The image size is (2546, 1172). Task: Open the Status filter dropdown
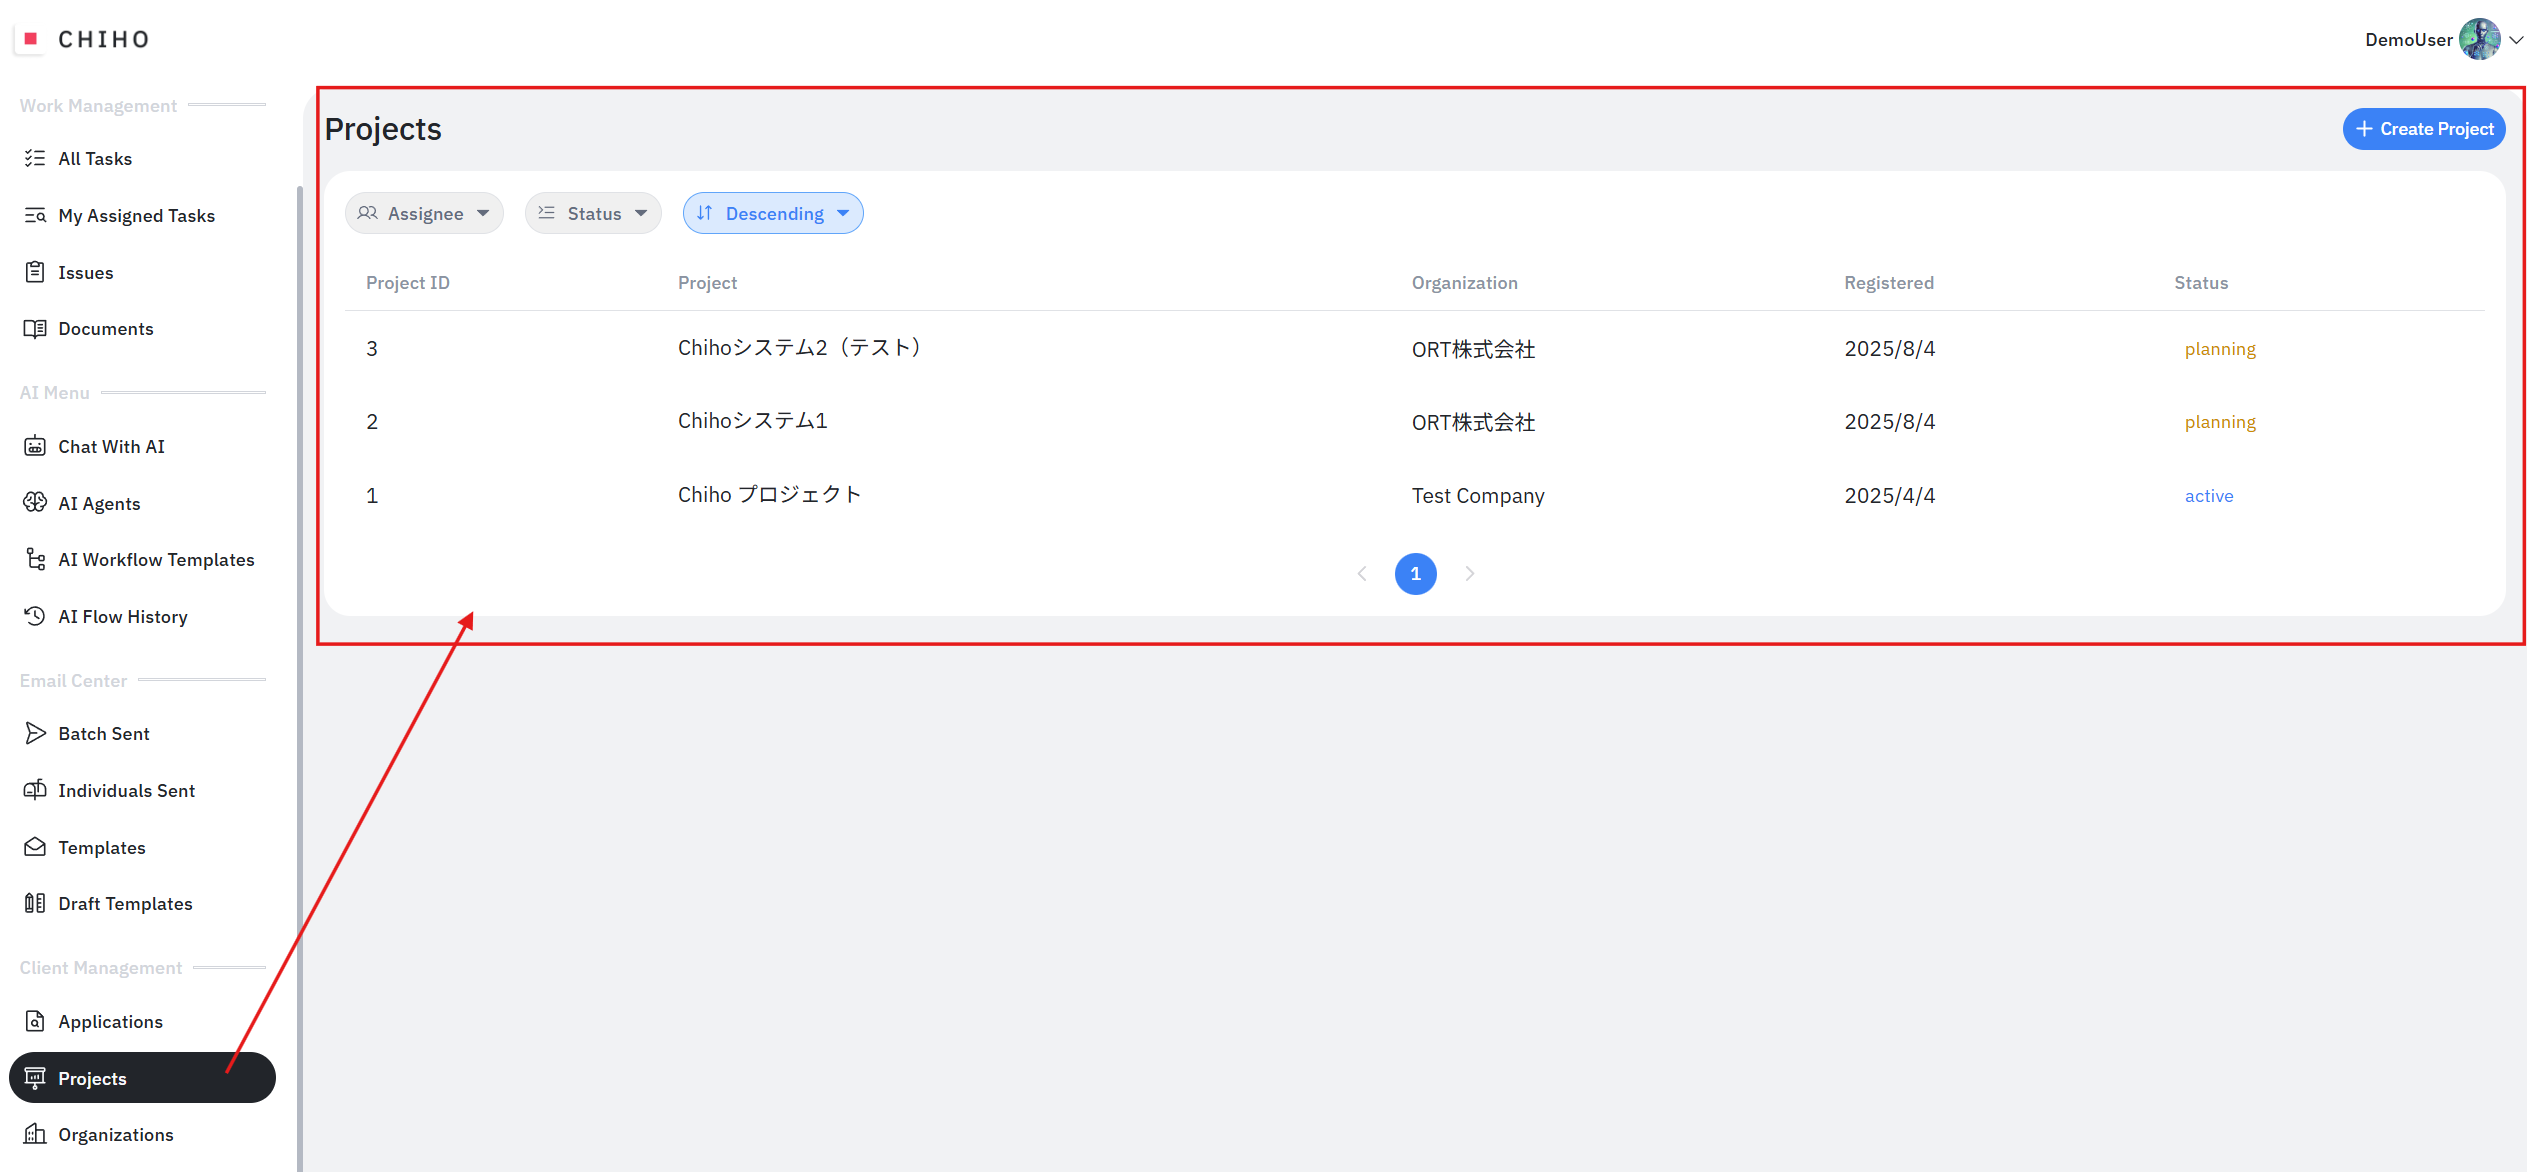(593, 213)
